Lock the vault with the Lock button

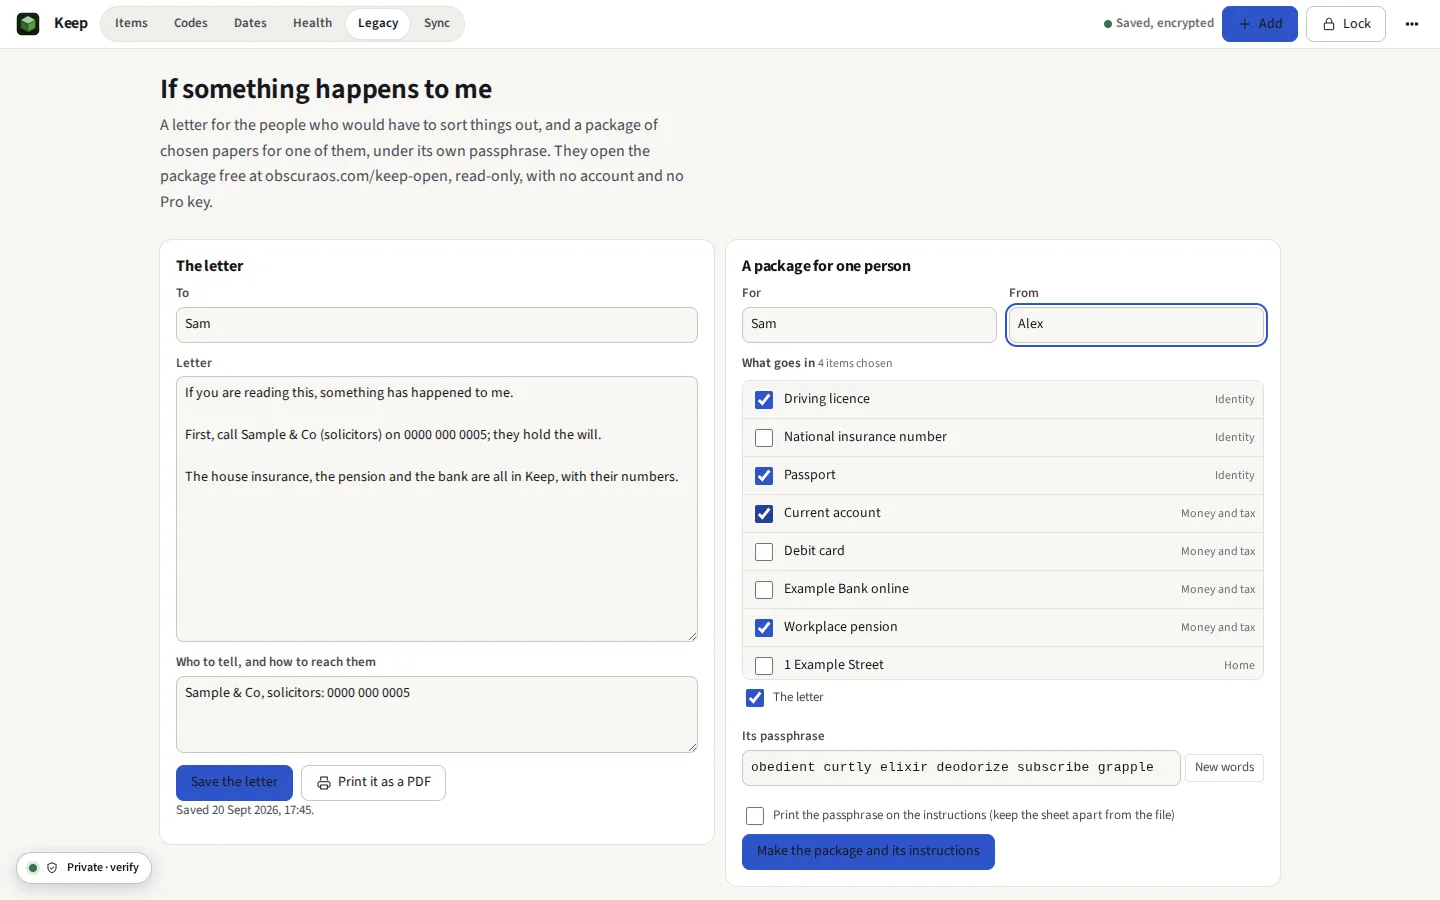pyautogui.click(x=1346, y=24)
